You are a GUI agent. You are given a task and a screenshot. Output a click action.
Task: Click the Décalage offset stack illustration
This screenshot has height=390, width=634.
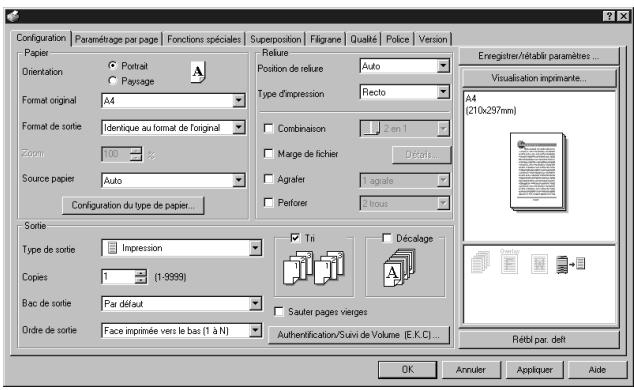click(399, 268)
